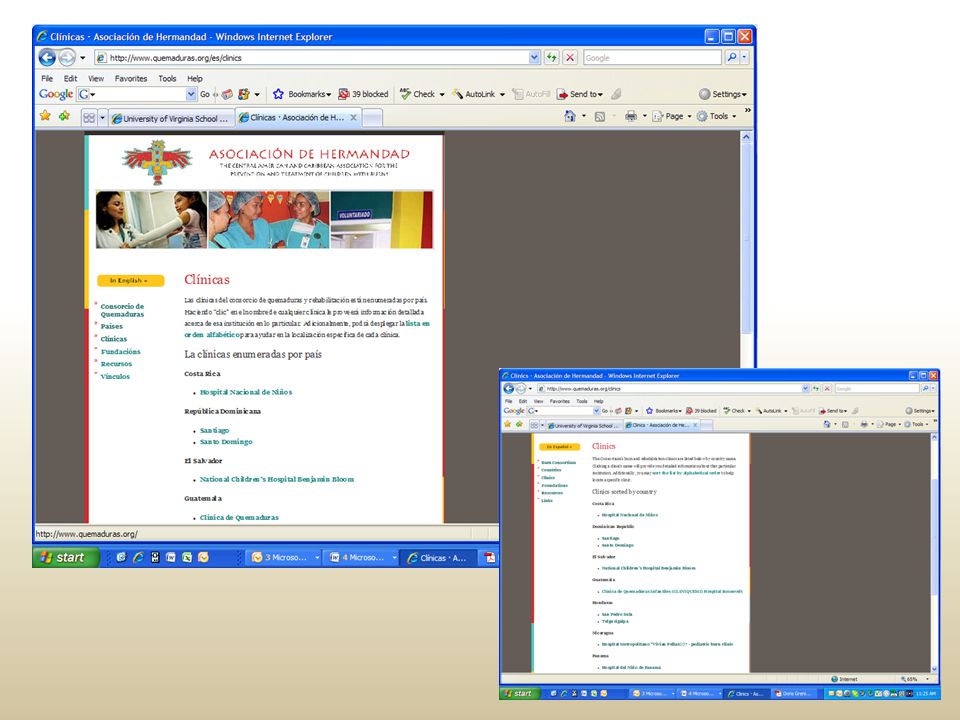Expand Send to dropdown on Google toolbar
The width and height of the screenshot is (960, 720).
pyautogui.click(x=600, y=94)
